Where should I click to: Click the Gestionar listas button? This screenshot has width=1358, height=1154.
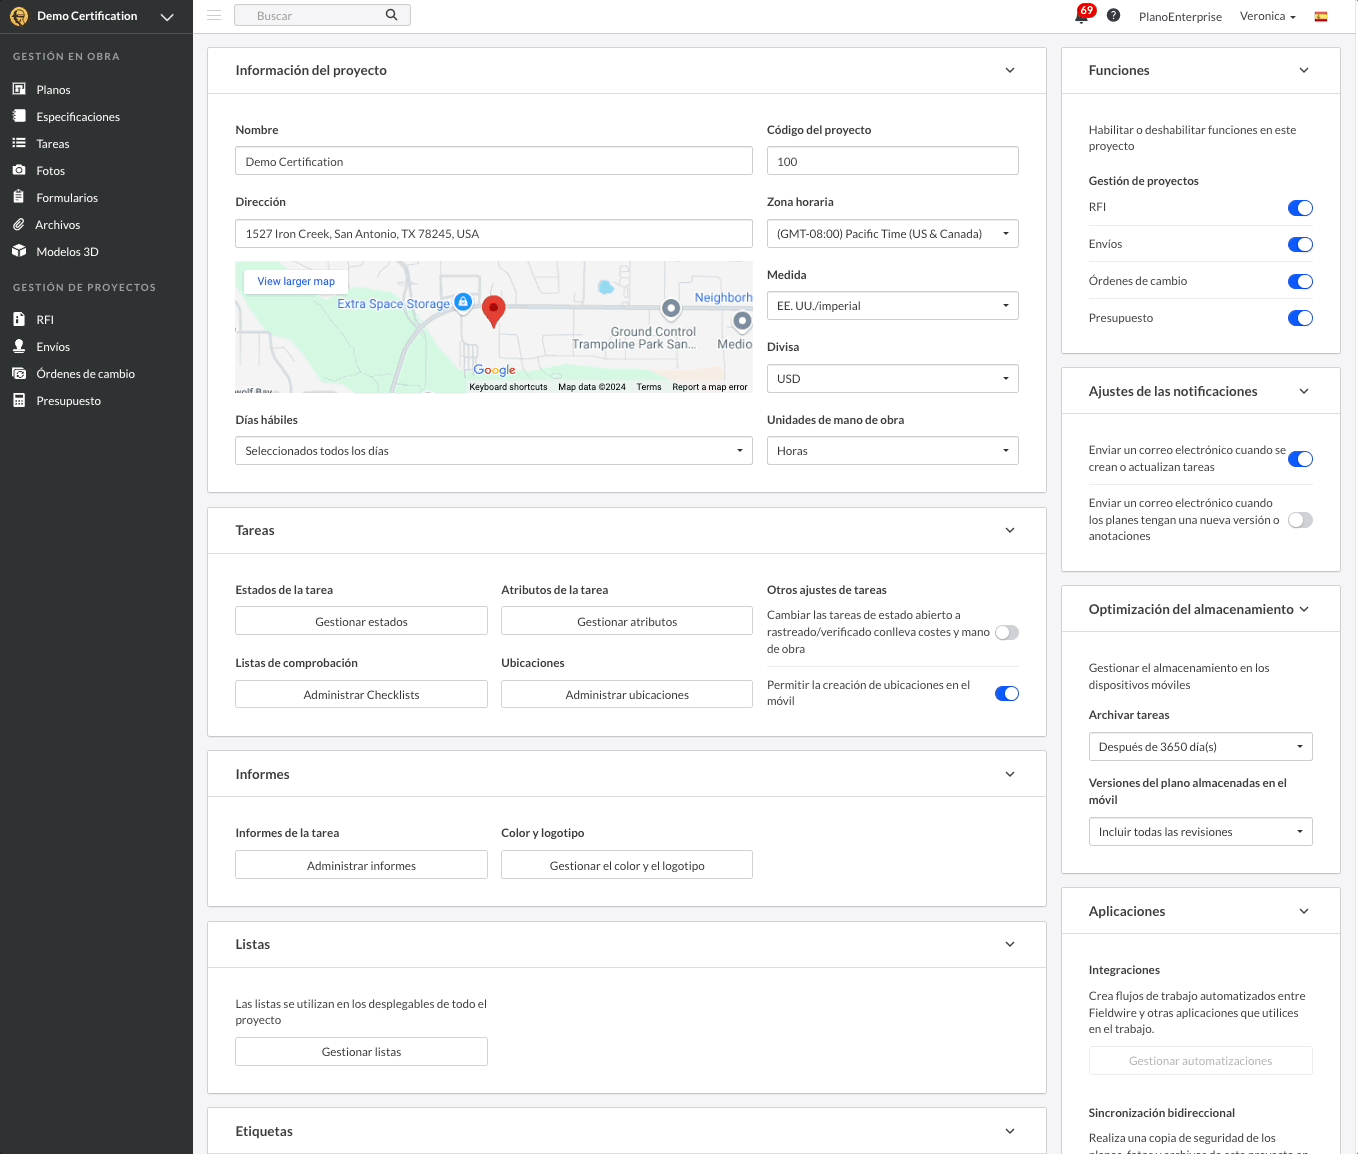coord(361,1051)
